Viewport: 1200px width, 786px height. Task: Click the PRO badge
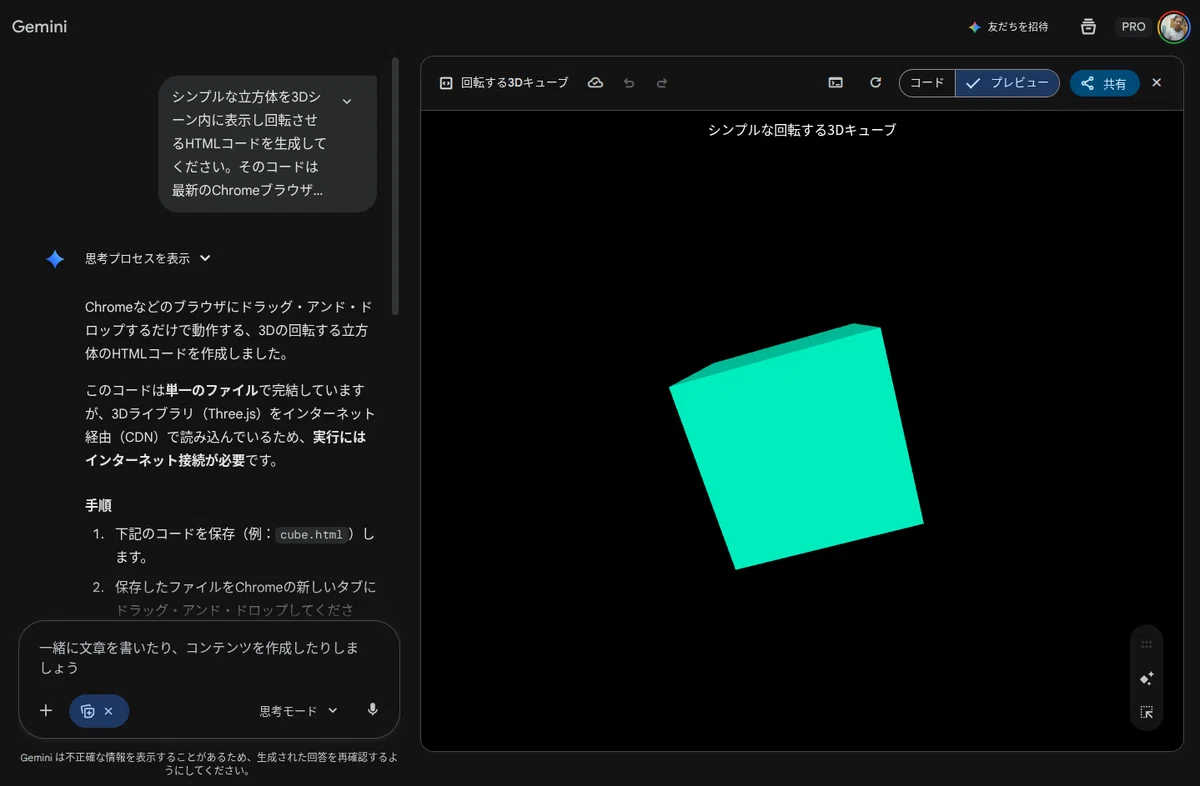click(1134, 27)
